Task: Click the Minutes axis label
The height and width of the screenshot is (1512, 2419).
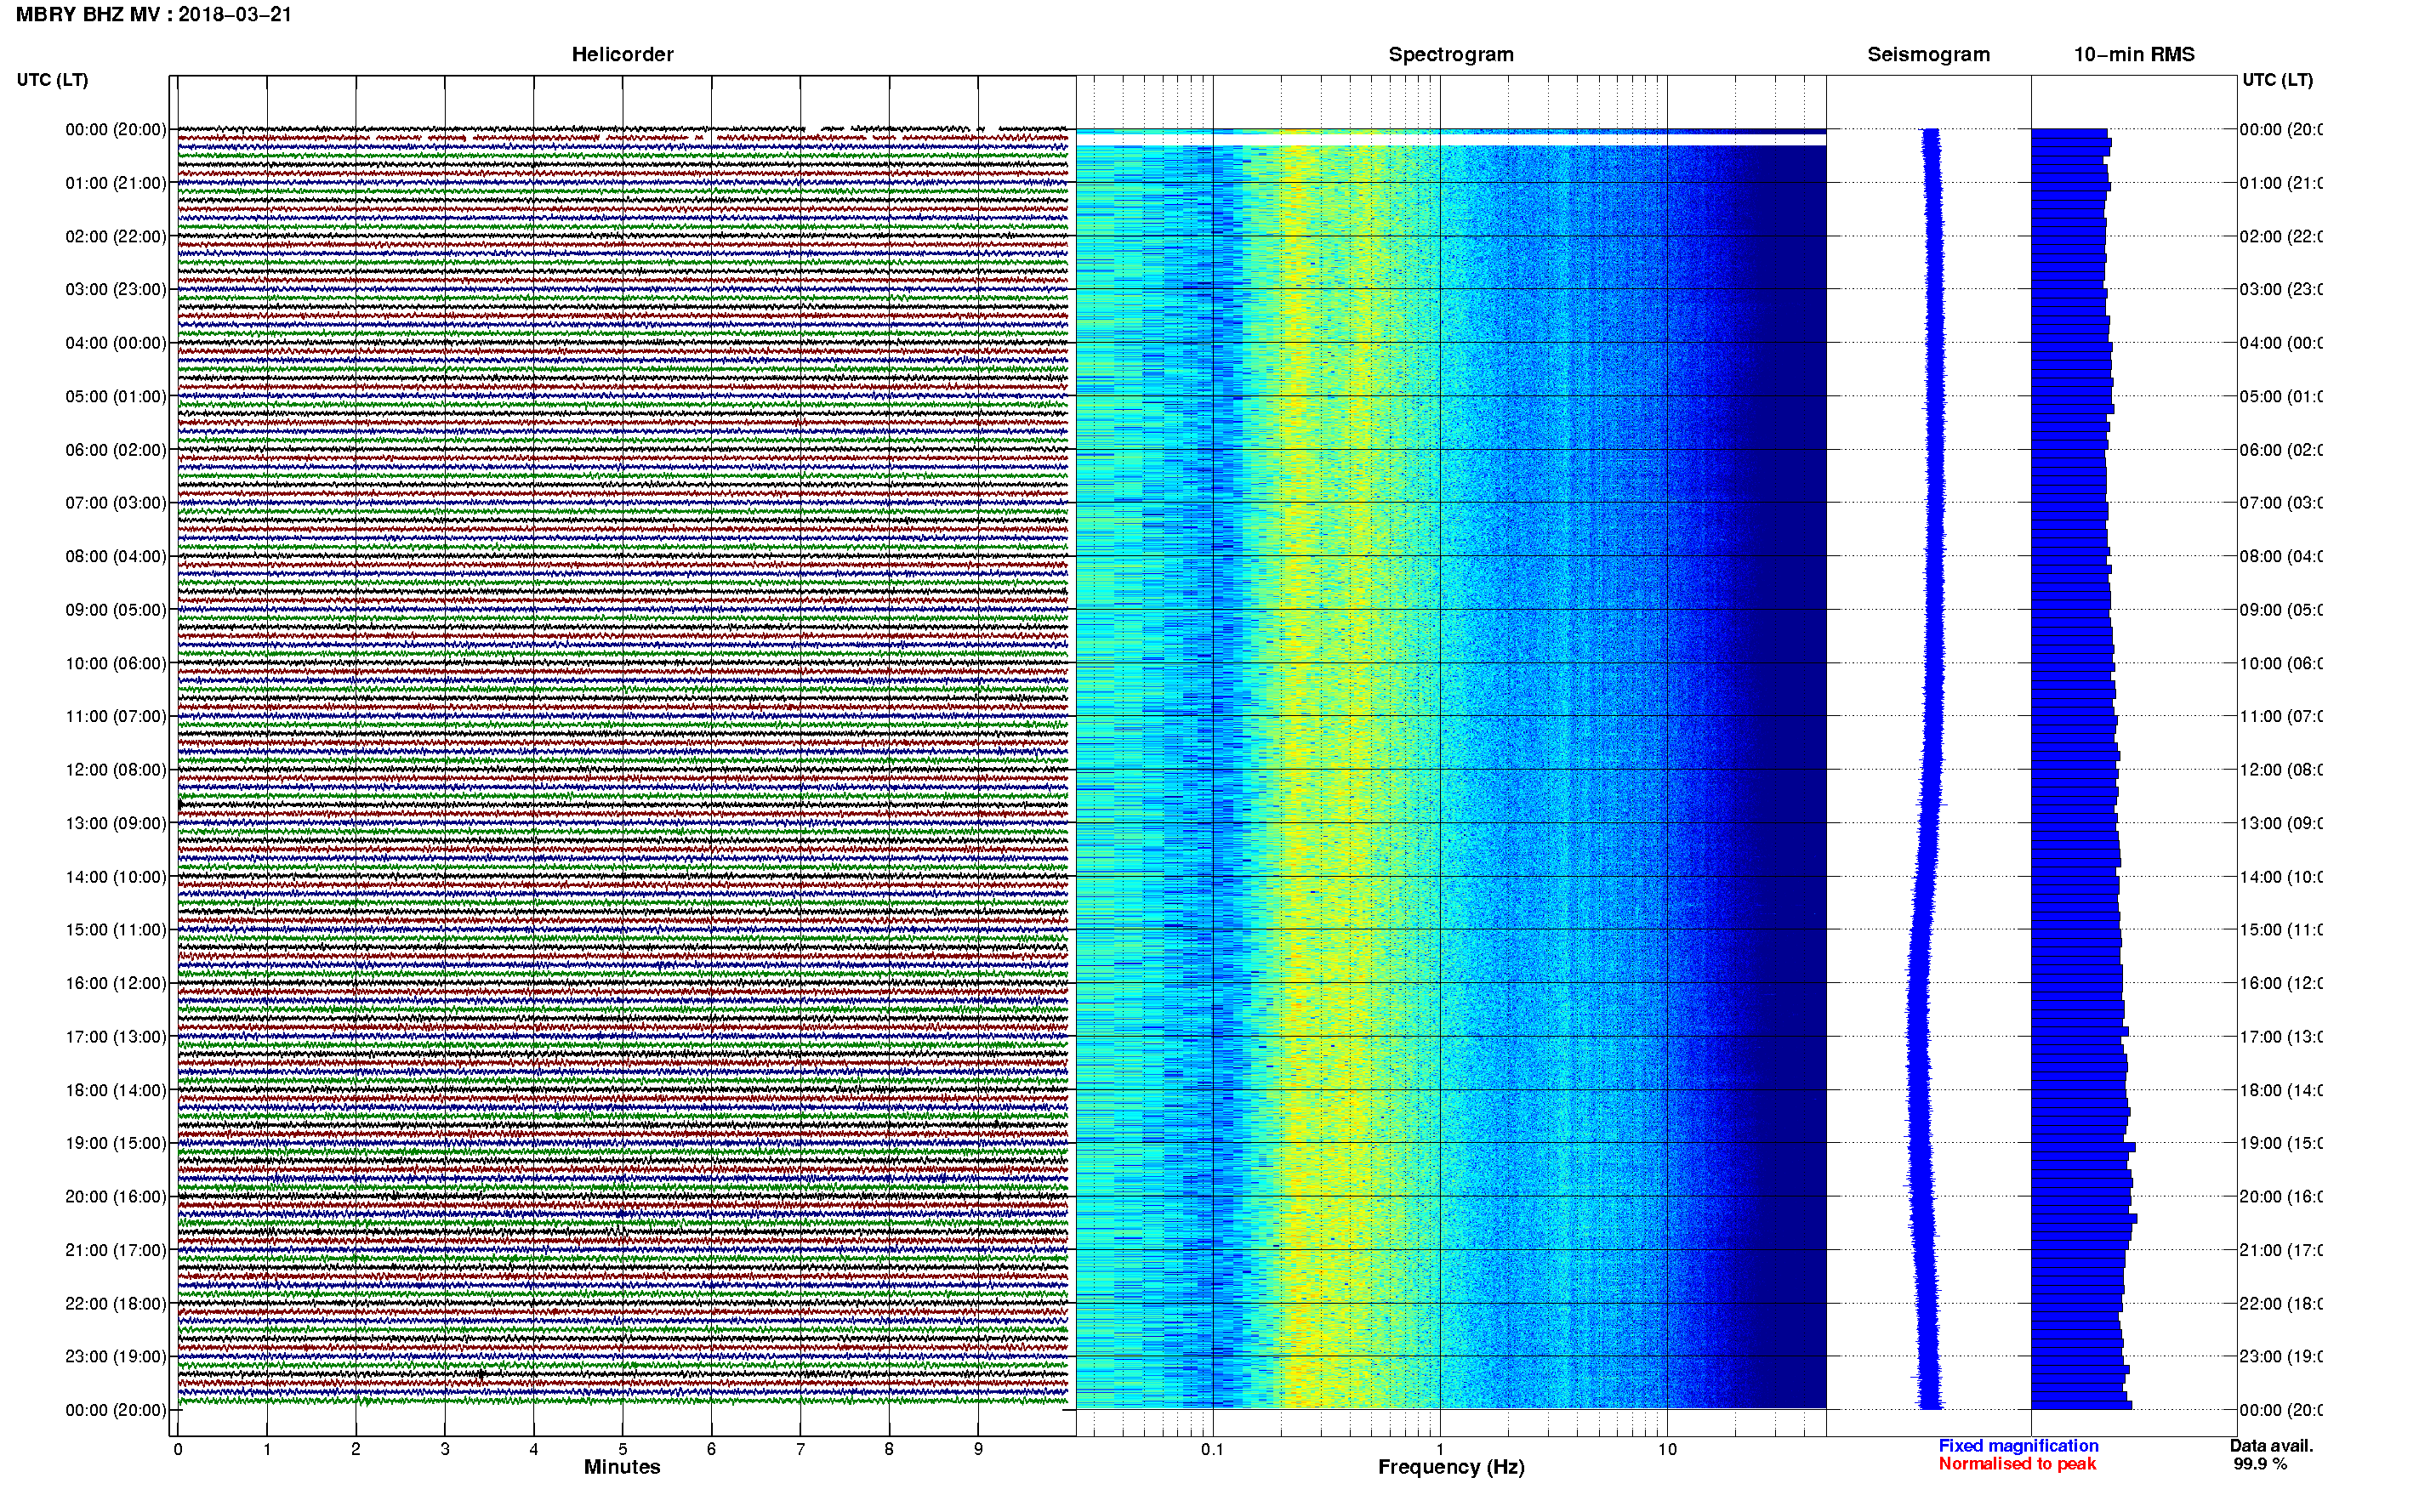Action: (x=622, y=1466)
